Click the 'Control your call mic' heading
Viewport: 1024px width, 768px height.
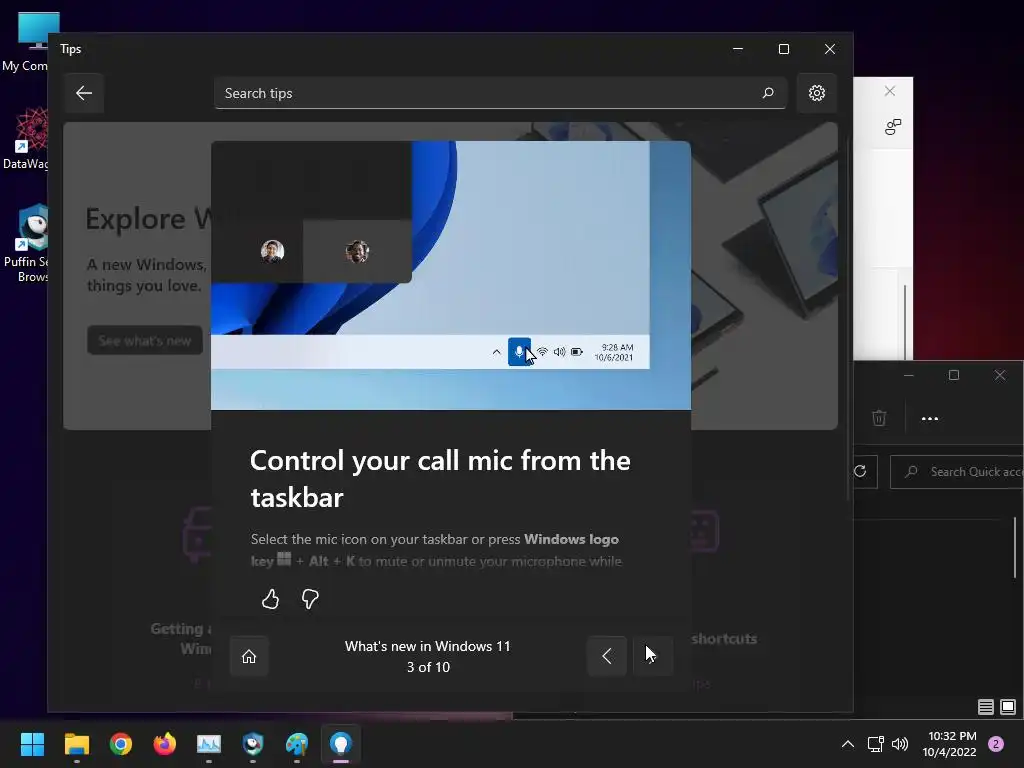(440, 479)
